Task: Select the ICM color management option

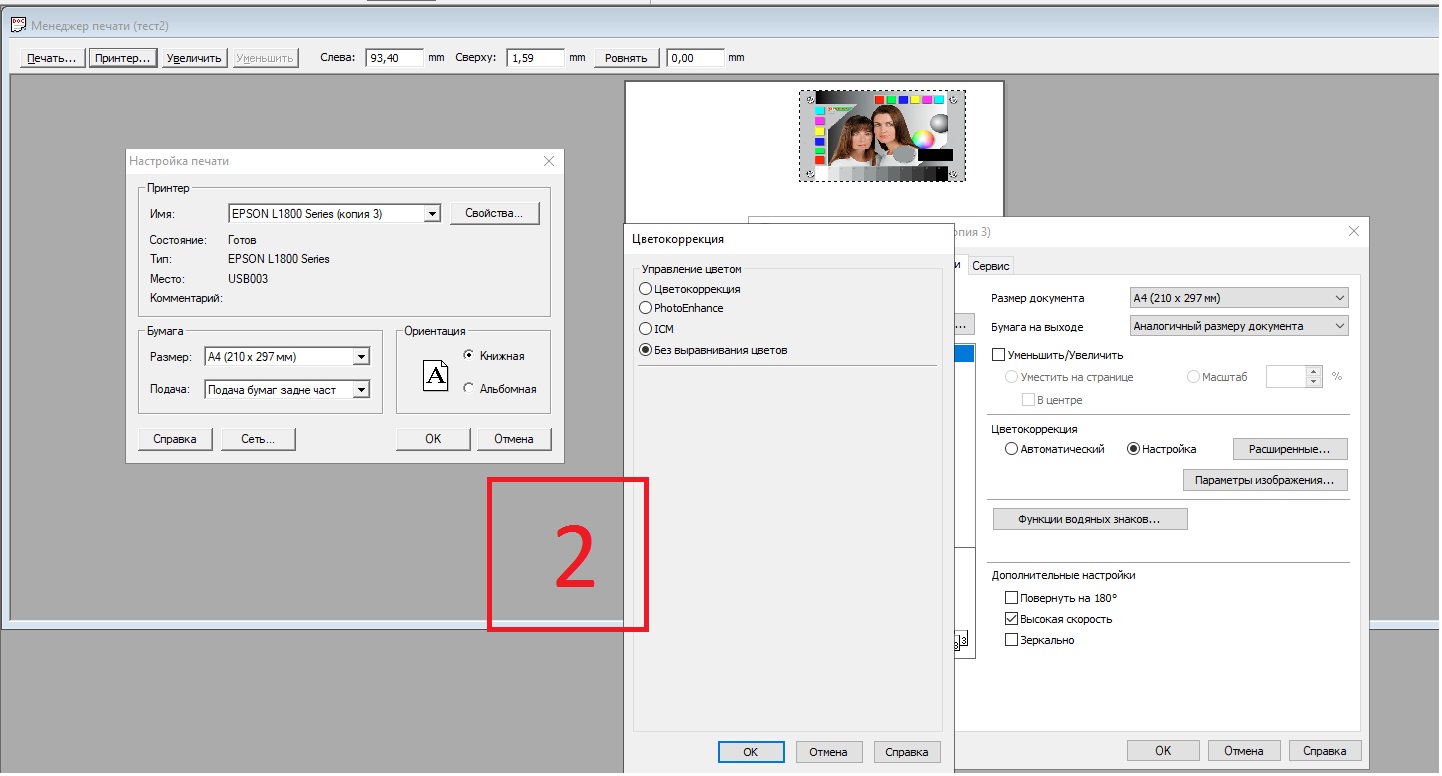Action: pos(645,328)
